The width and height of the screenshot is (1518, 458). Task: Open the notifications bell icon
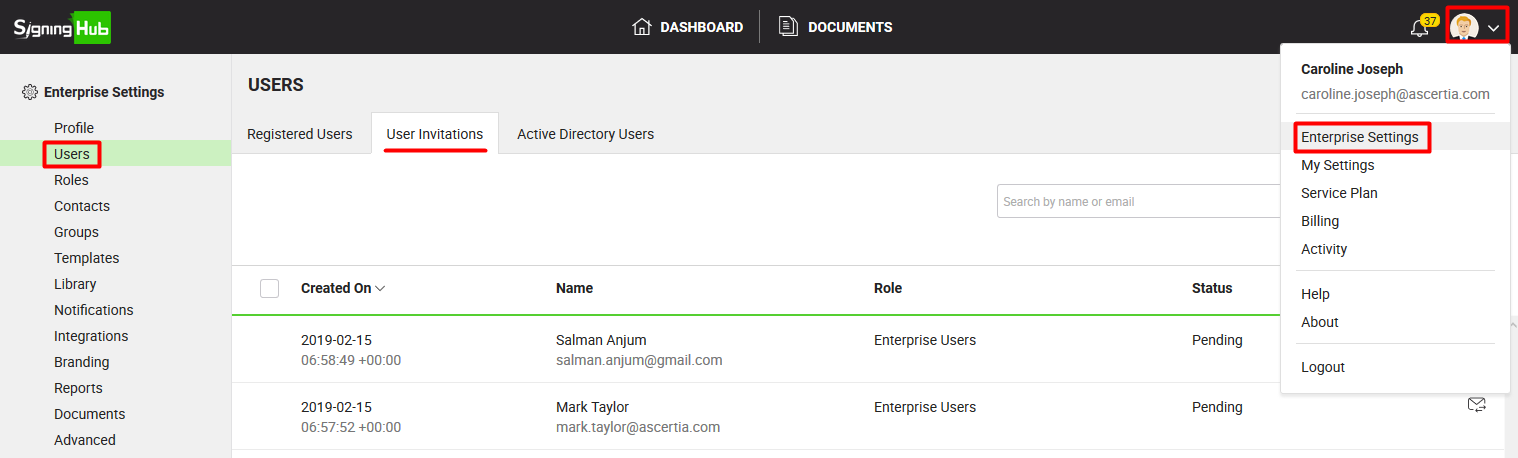click(x=1419, y=28)
